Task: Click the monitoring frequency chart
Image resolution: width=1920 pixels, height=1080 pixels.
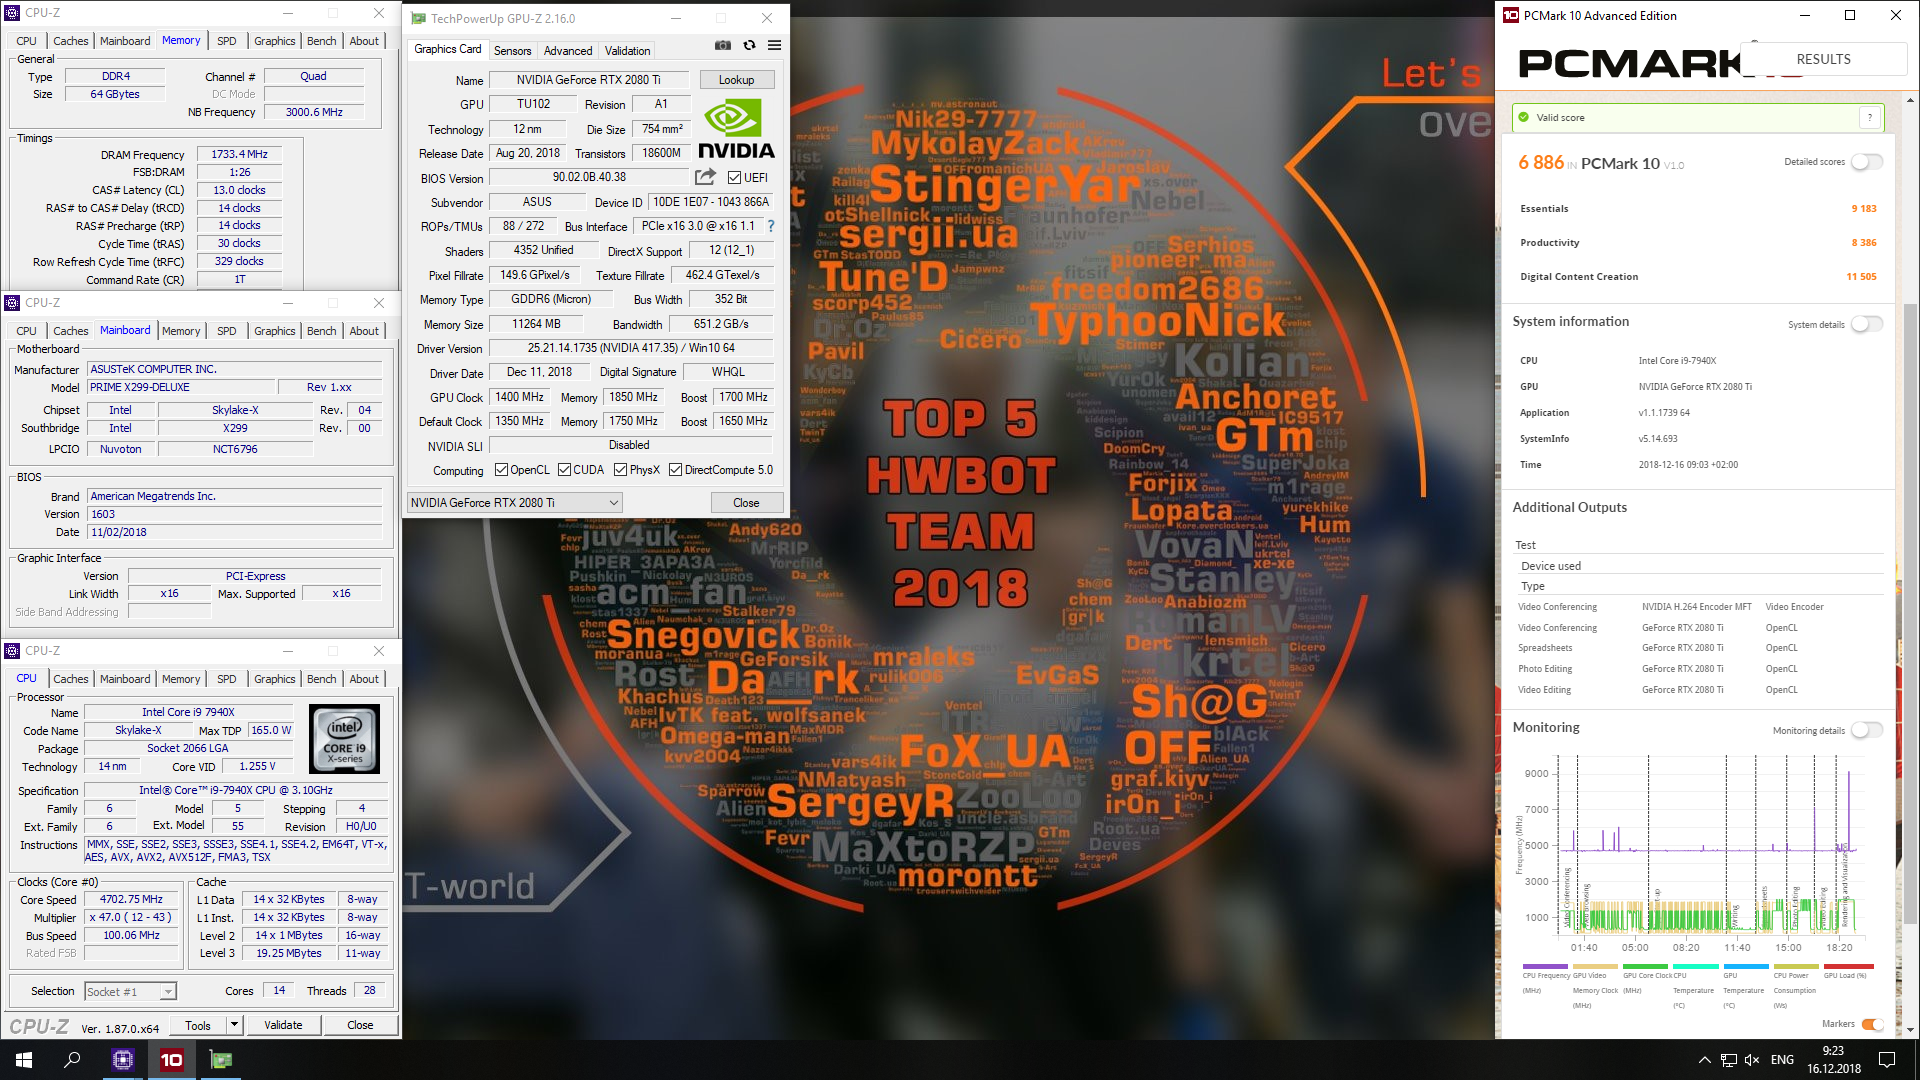Action: coord(1710,845)
